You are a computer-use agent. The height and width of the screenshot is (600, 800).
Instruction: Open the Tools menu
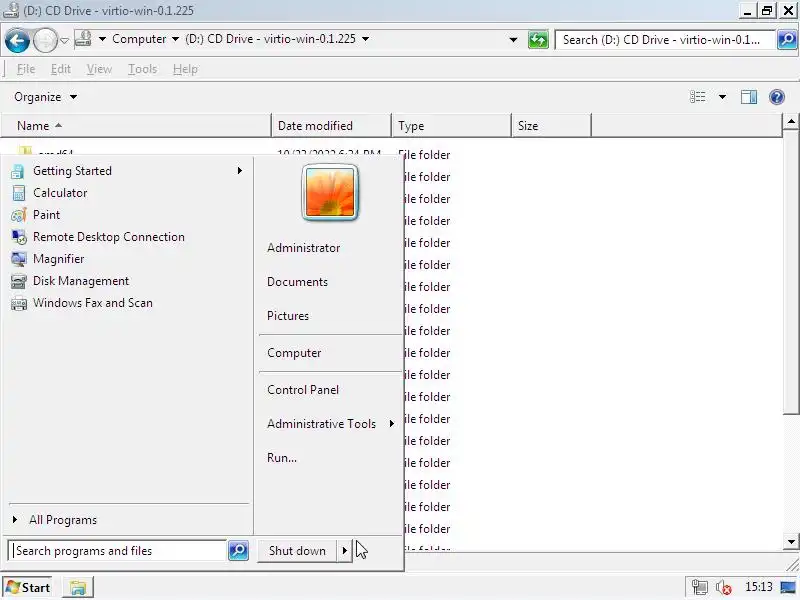coord(142,69)
